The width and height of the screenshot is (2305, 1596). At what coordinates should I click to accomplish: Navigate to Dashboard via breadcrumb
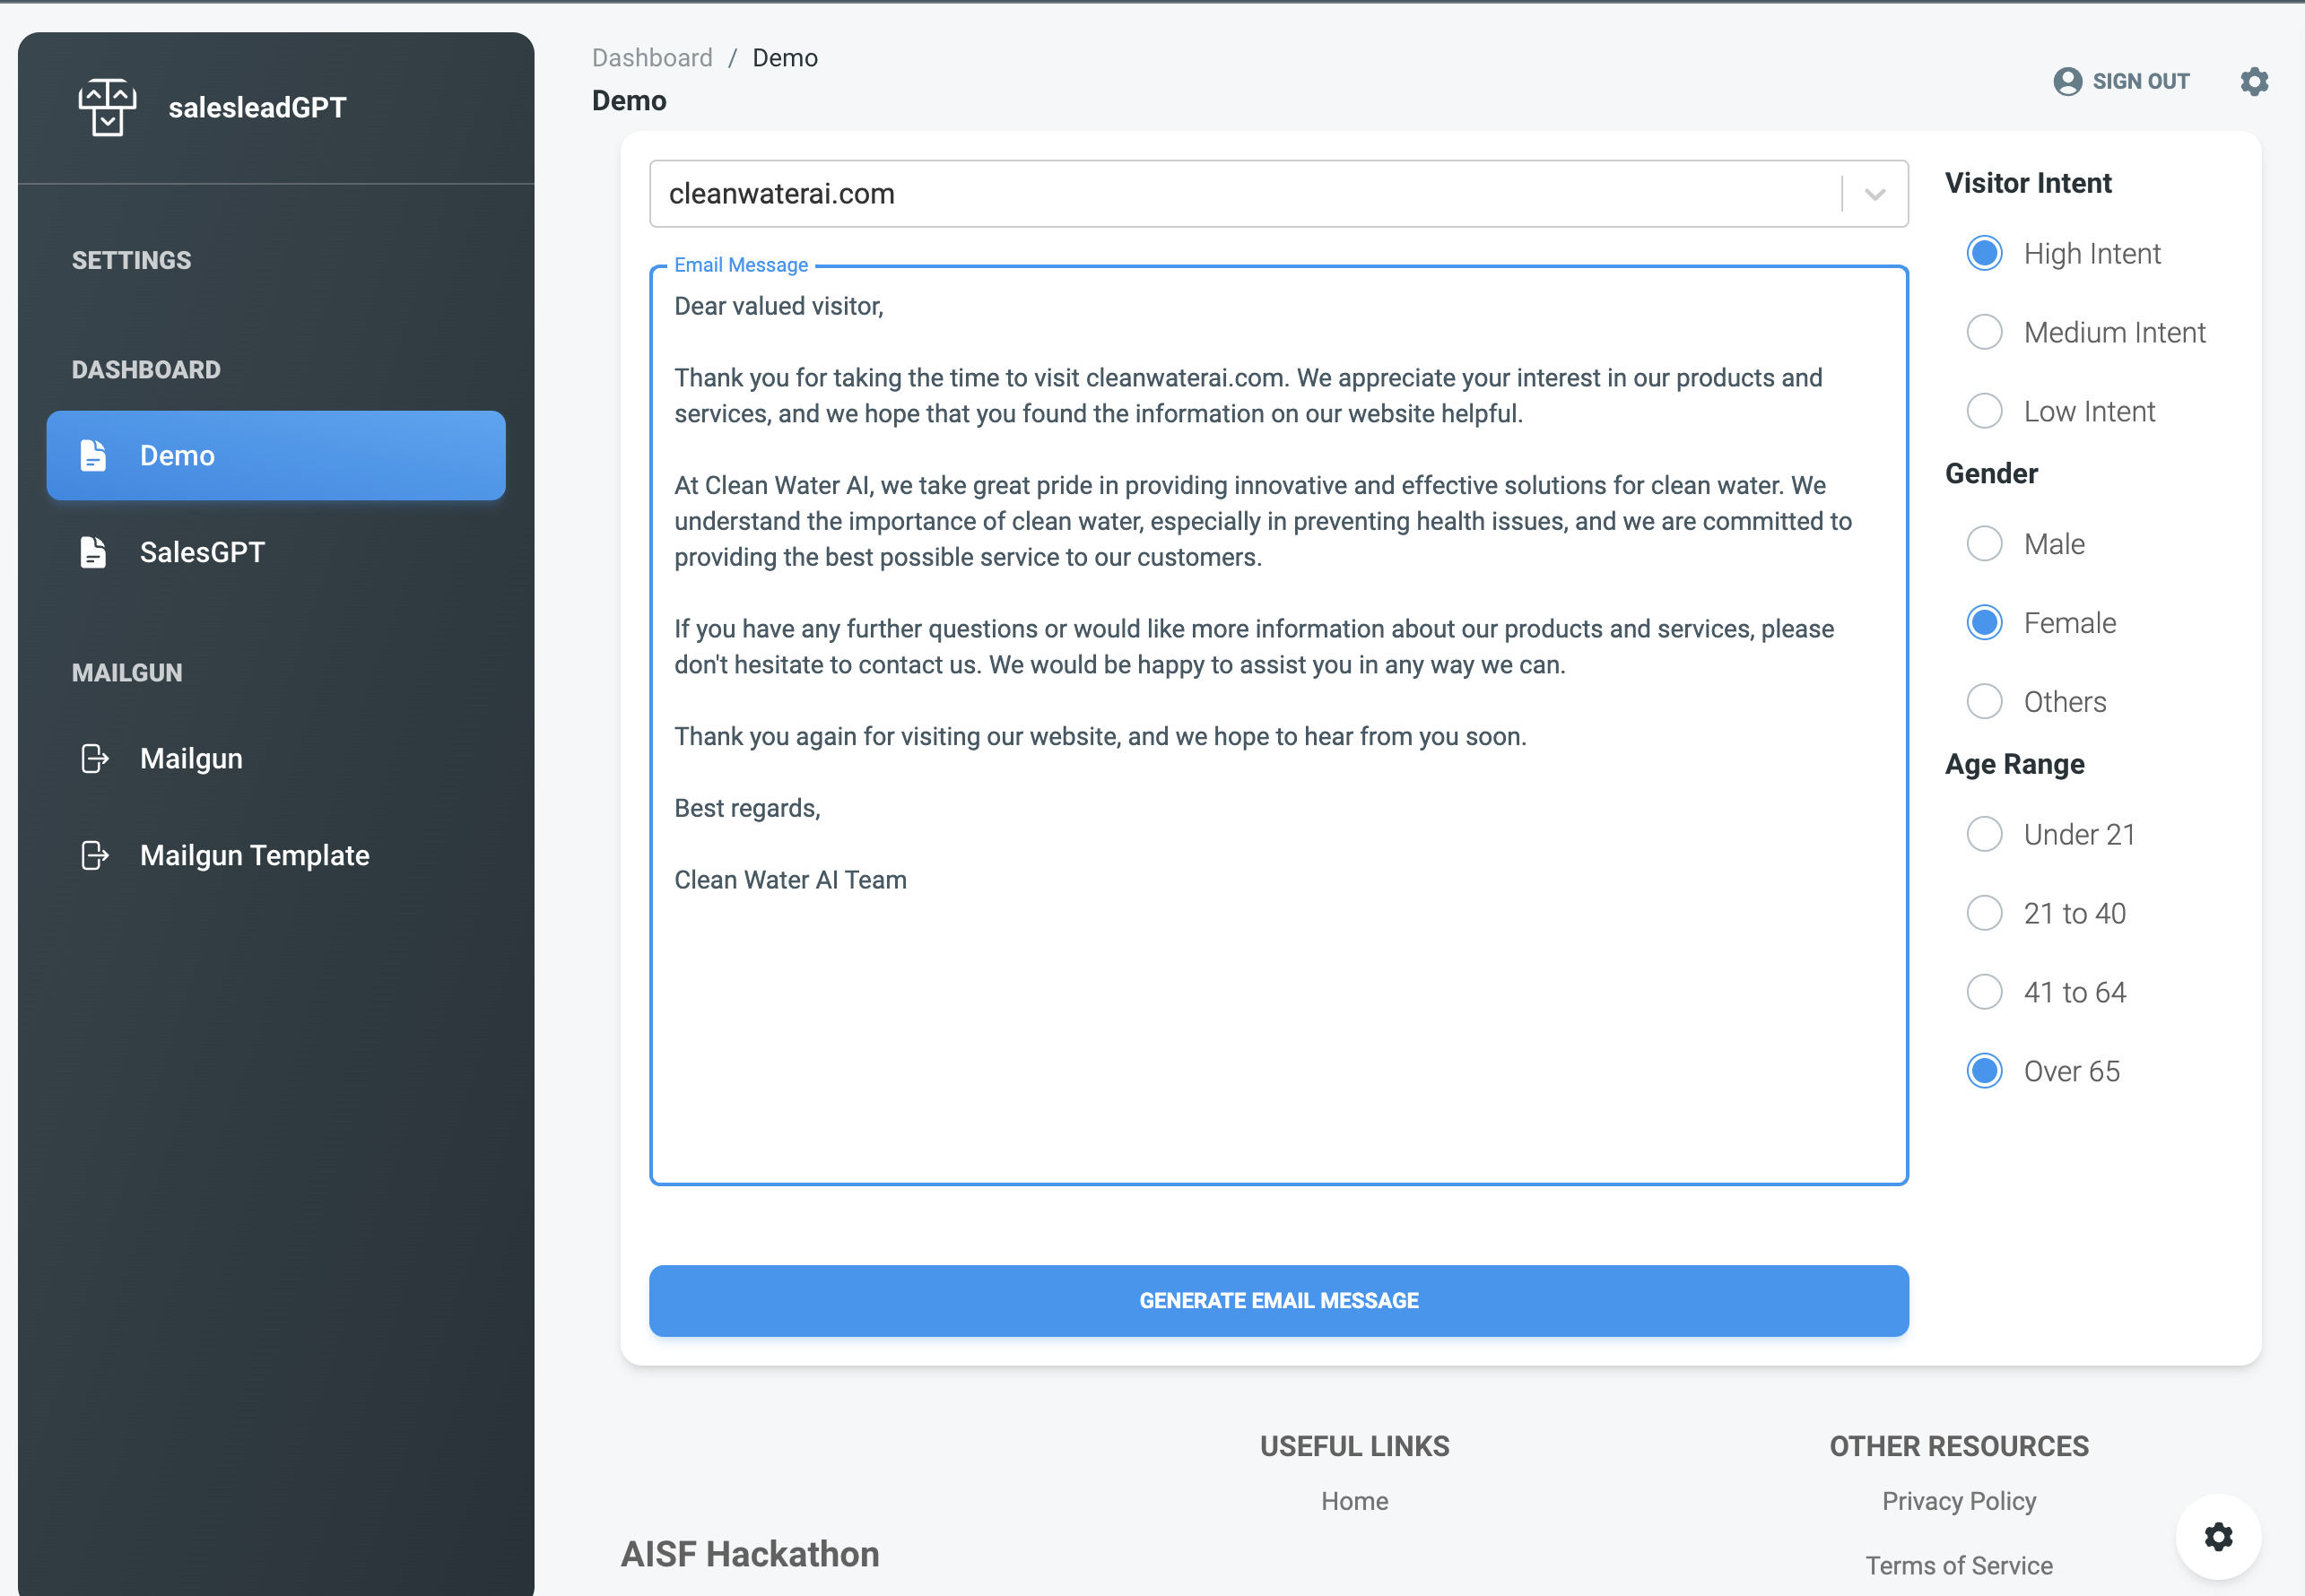coord(652,57)
